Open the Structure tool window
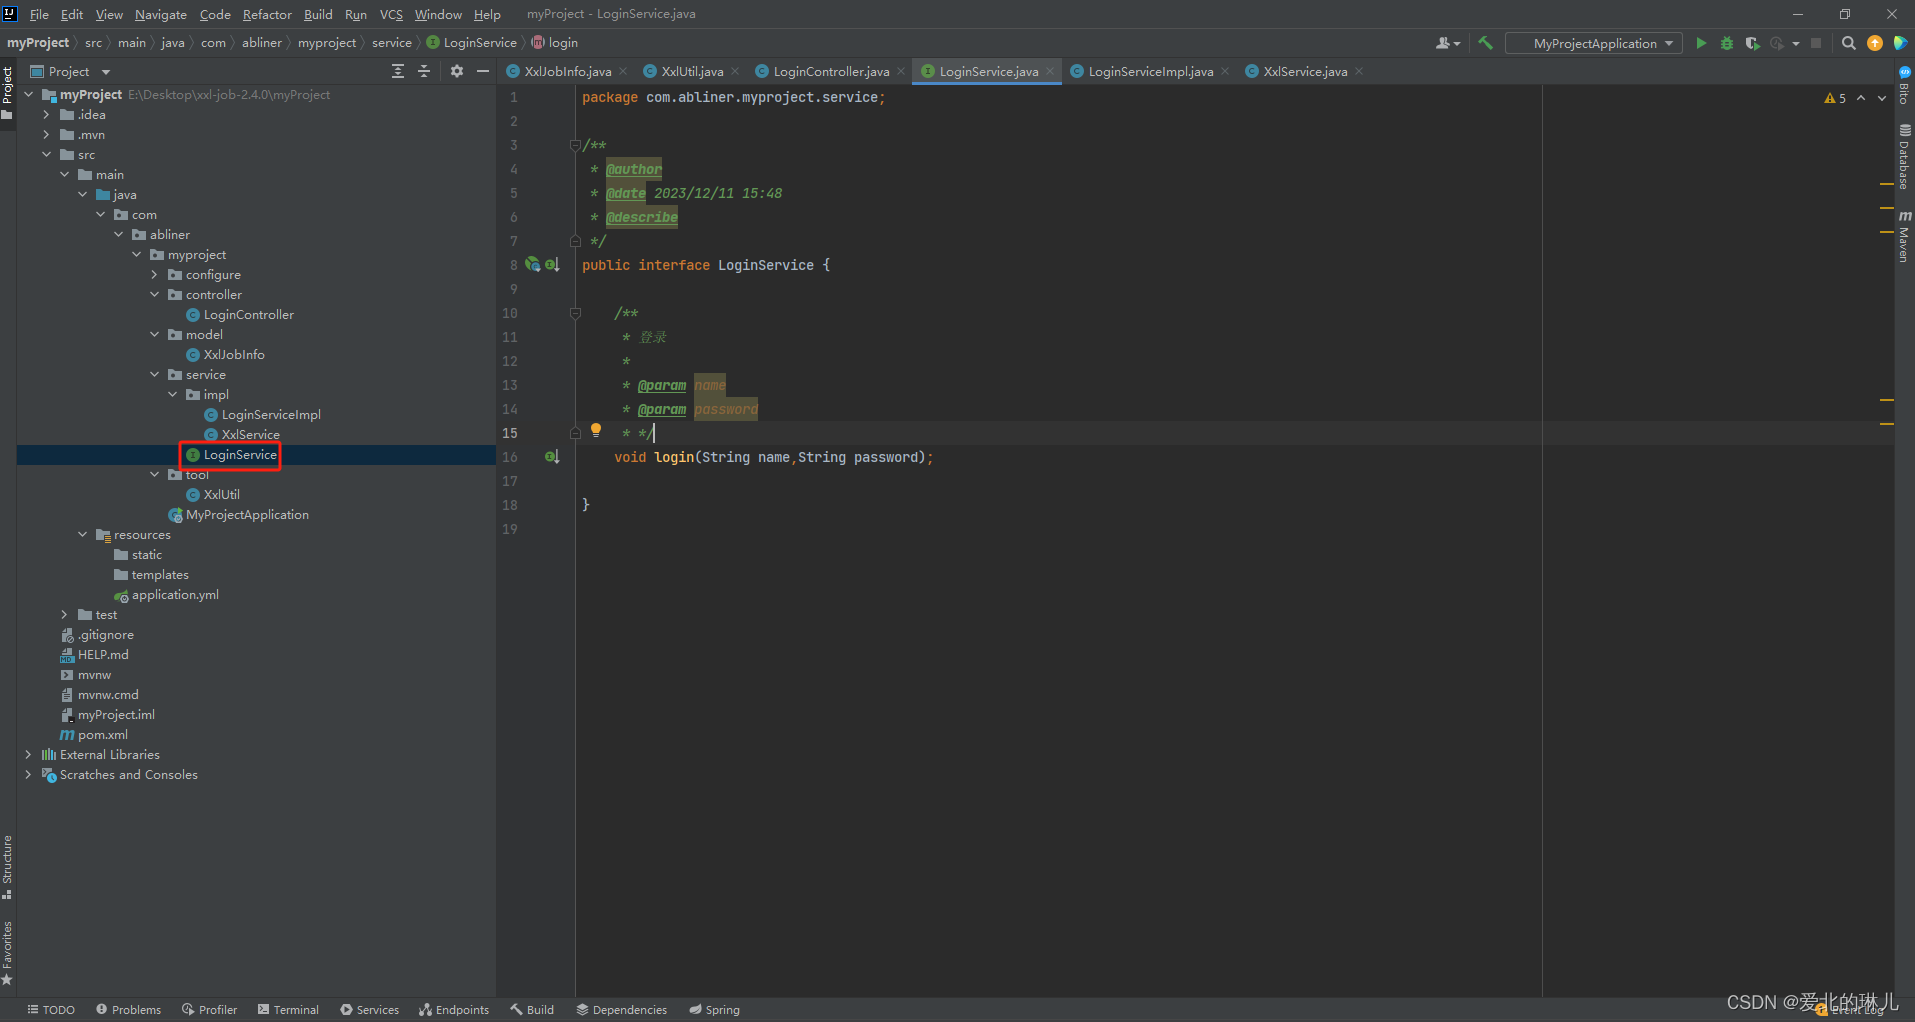 [7, 867]
